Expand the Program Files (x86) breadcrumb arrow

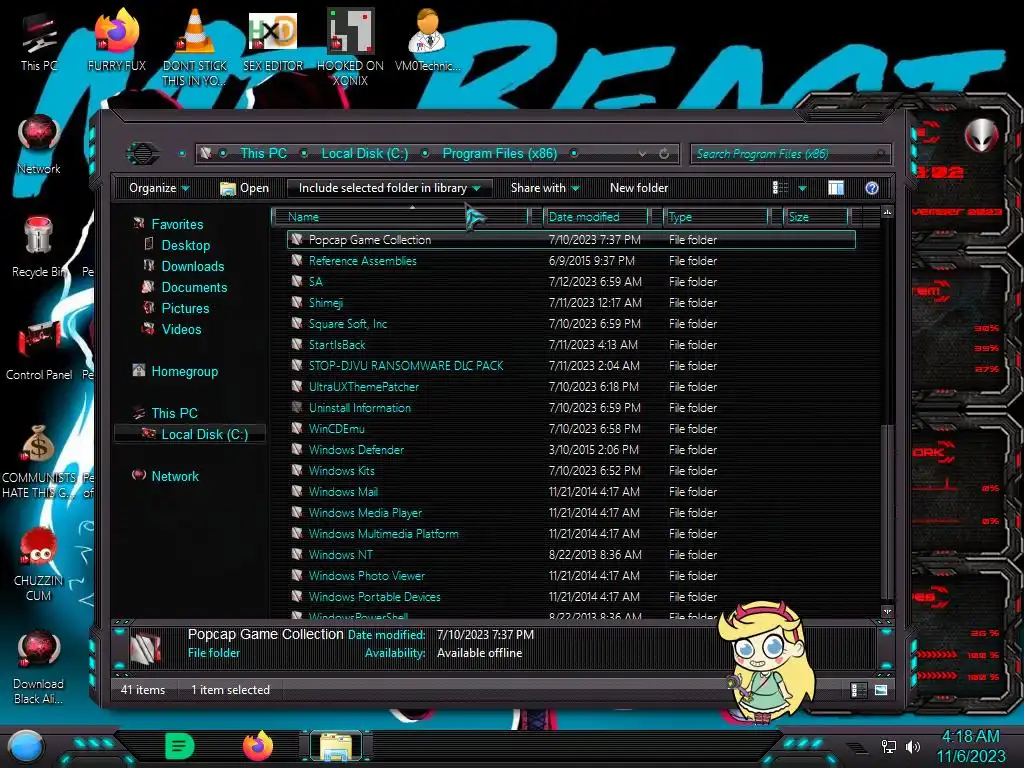click(574, 153)
